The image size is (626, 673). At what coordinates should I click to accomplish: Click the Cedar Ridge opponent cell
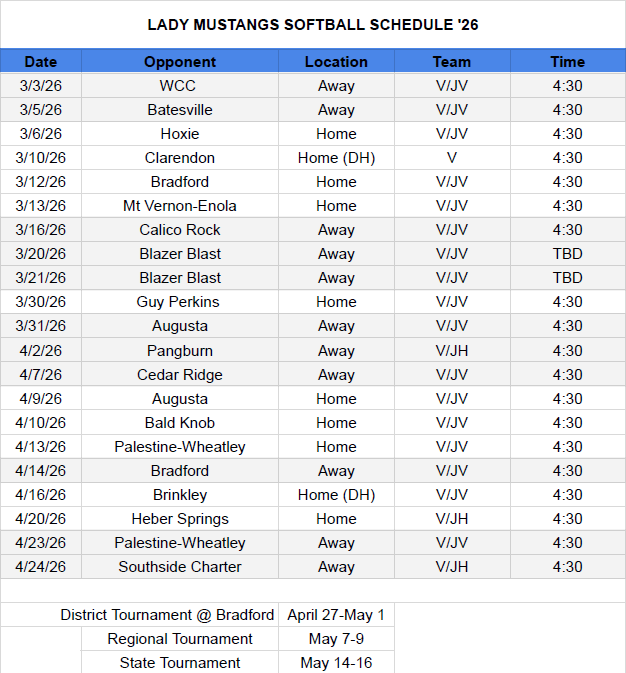pos(180,375)
